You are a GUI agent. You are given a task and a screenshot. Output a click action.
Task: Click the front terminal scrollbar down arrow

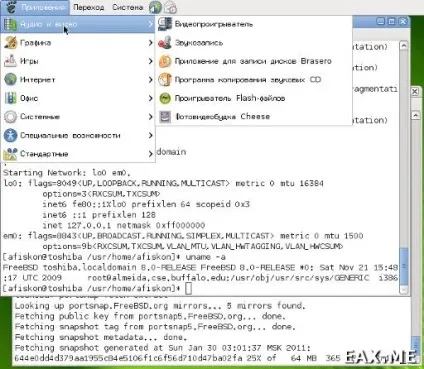(404, 290)
